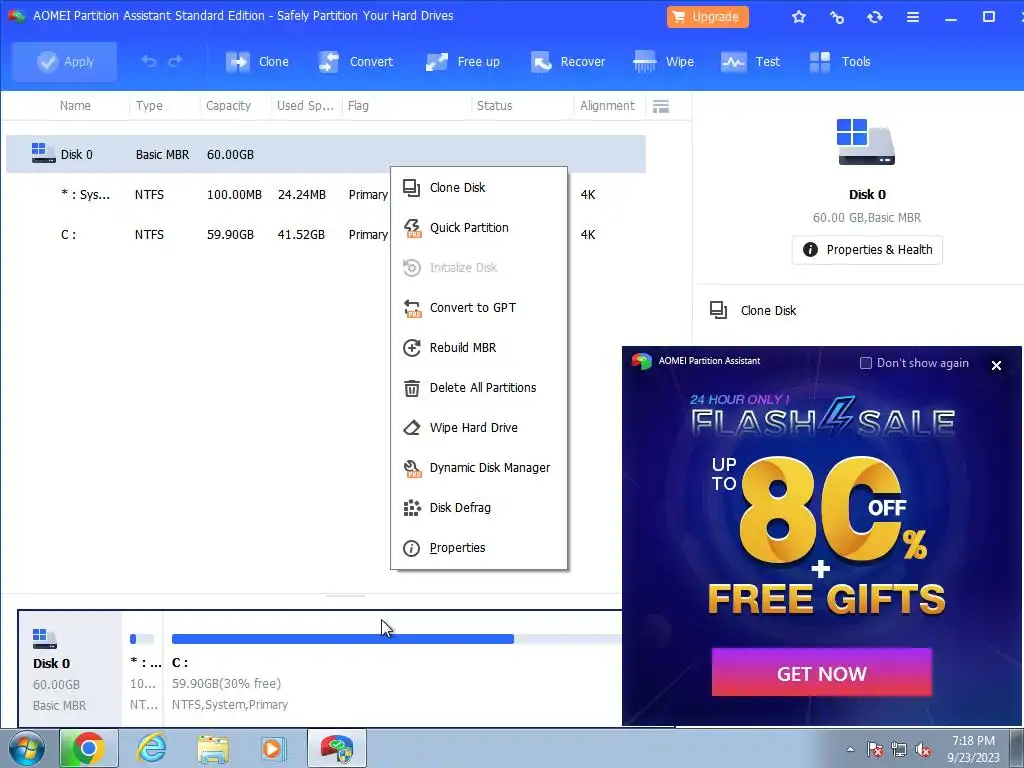
Task: Open the Tools toolbar menu
Action: (840, 61)
